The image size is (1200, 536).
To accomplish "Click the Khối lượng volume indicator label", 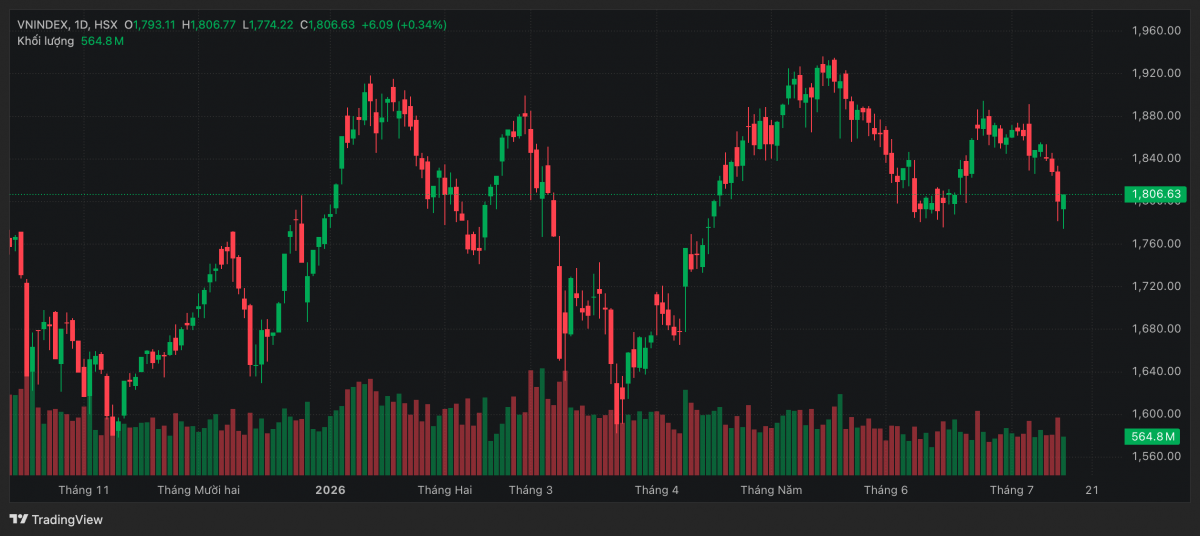I will (45, 41).
